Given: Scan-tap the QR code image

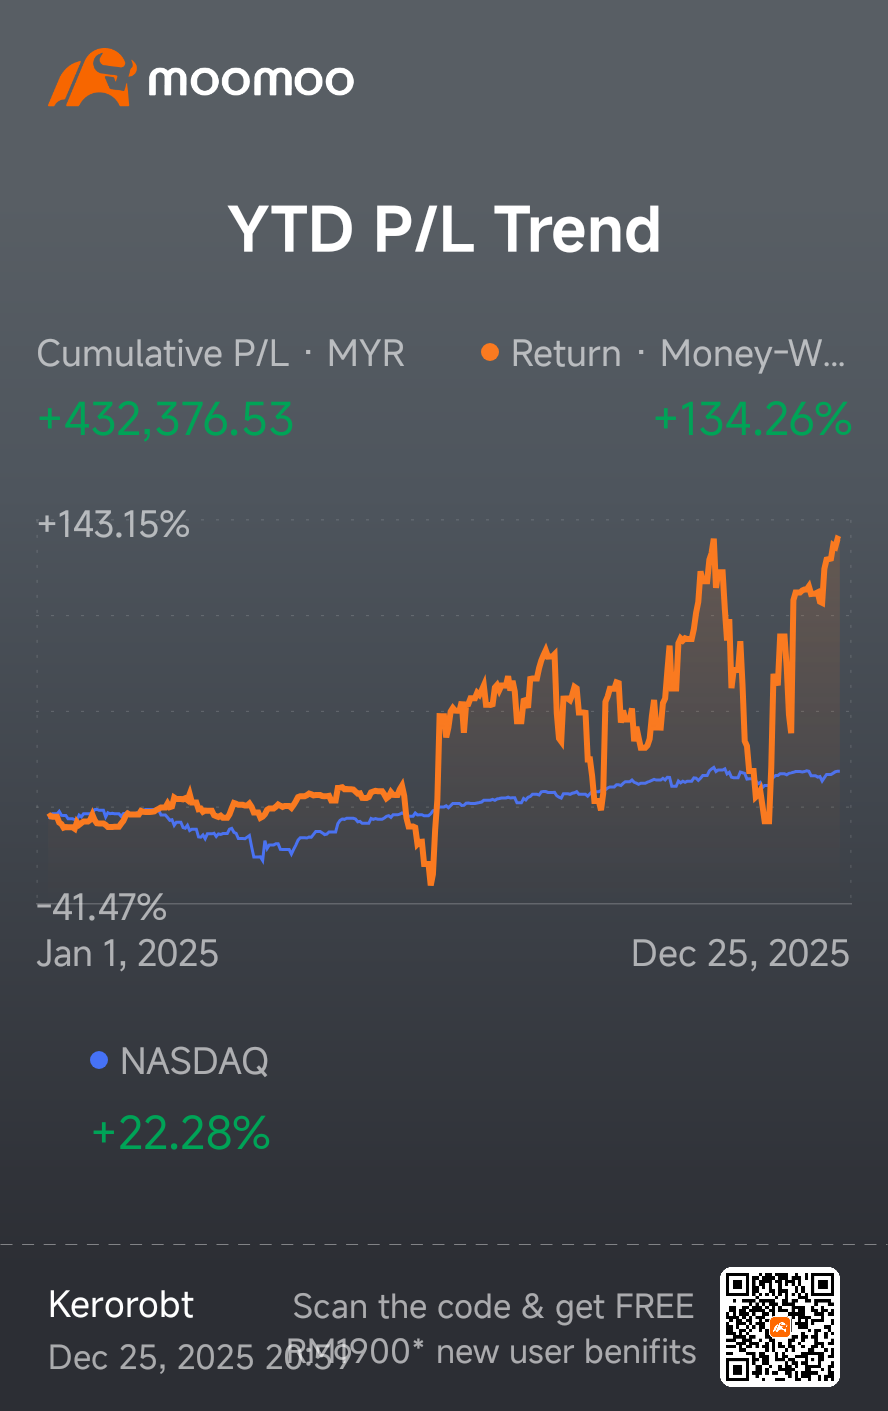Looking at the screenshot, I should click(x=780, y=1327).
